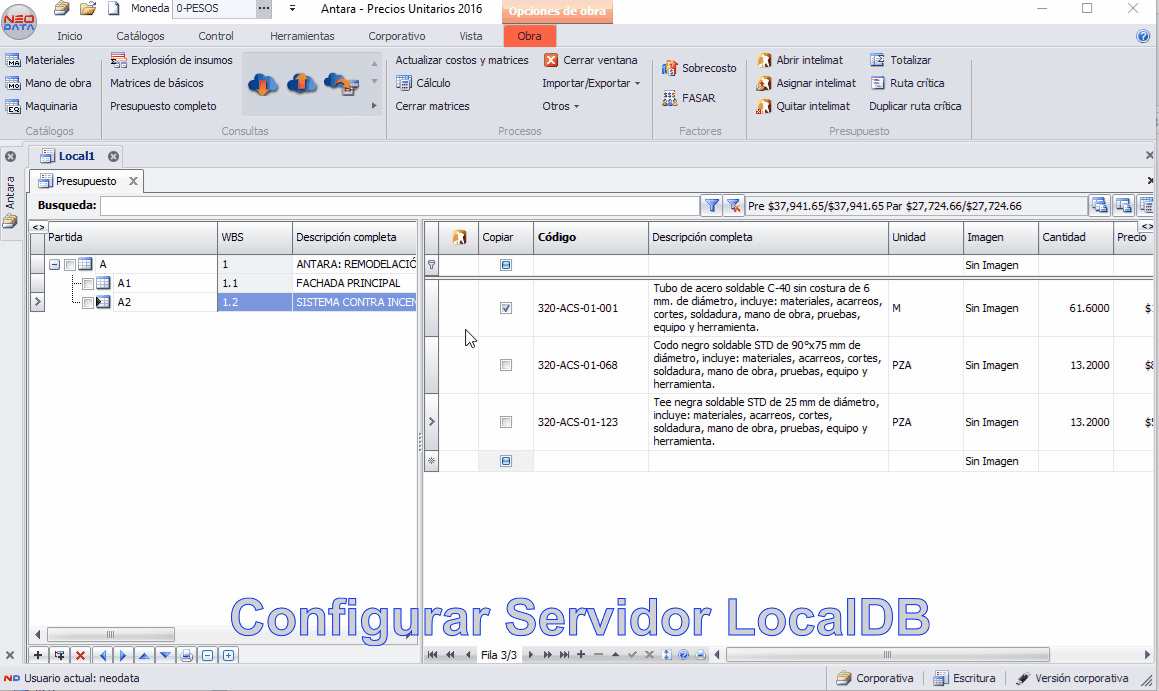Open the Cálculo process
The width and height of the screenshot is (1159, 691).
point(423,83)
